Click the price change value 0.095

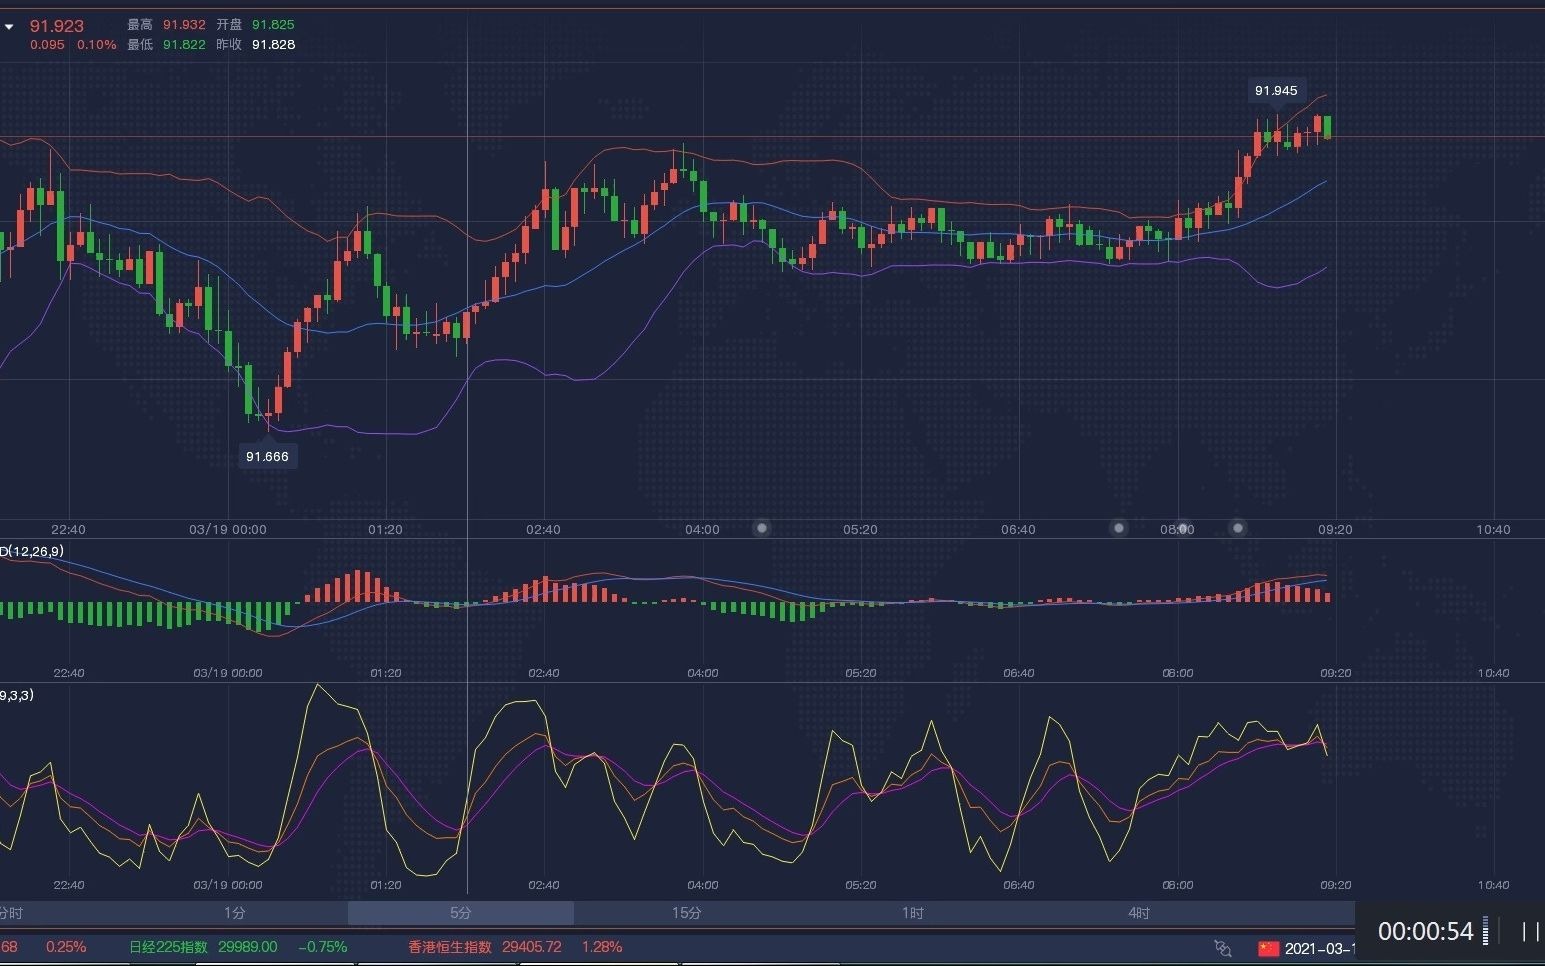point(47,45)
